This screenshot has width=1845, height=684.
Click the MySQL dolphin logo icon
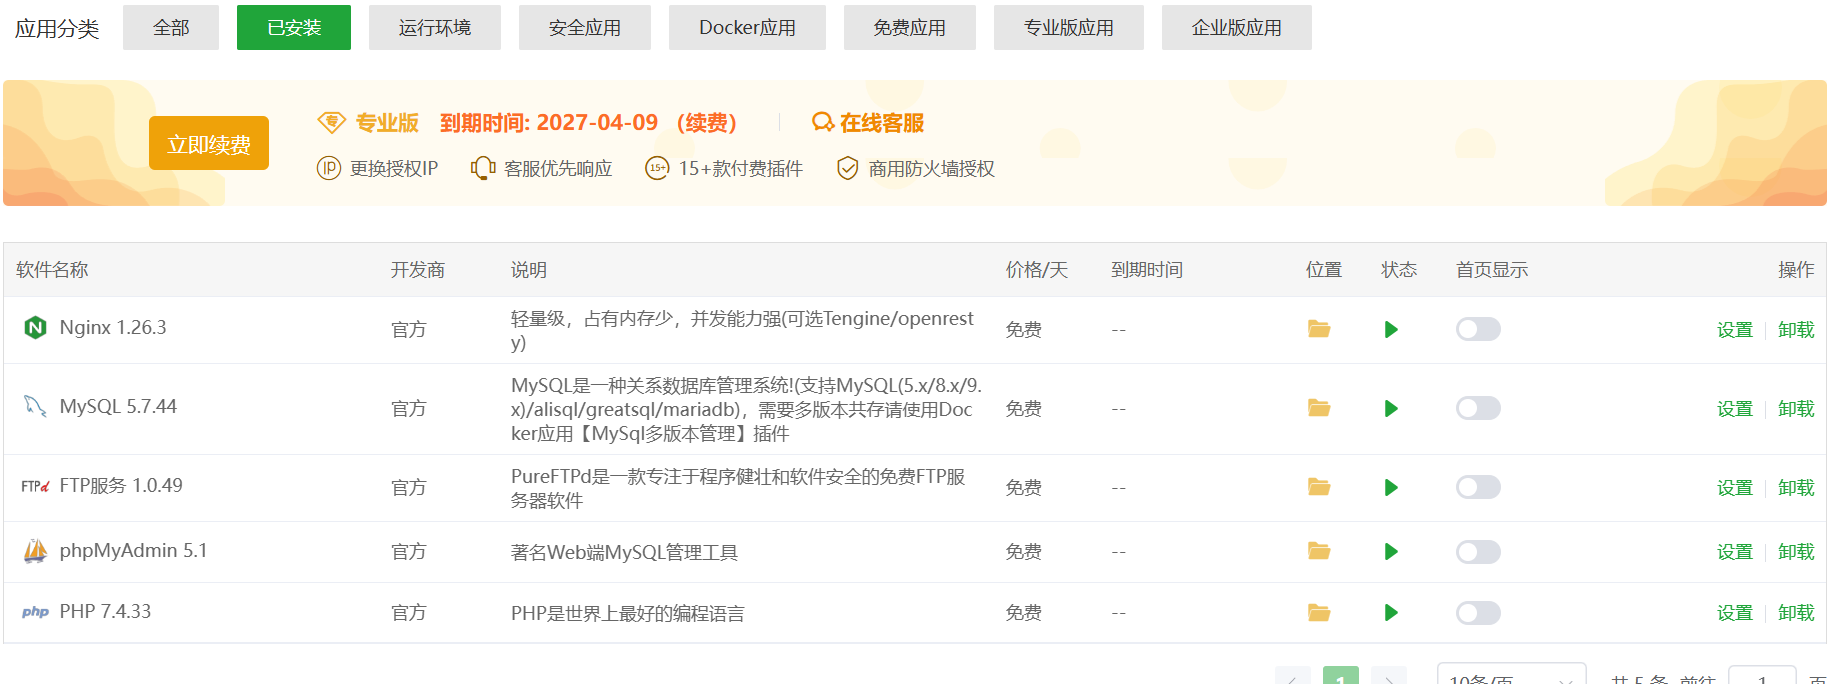tap(35, 406)
